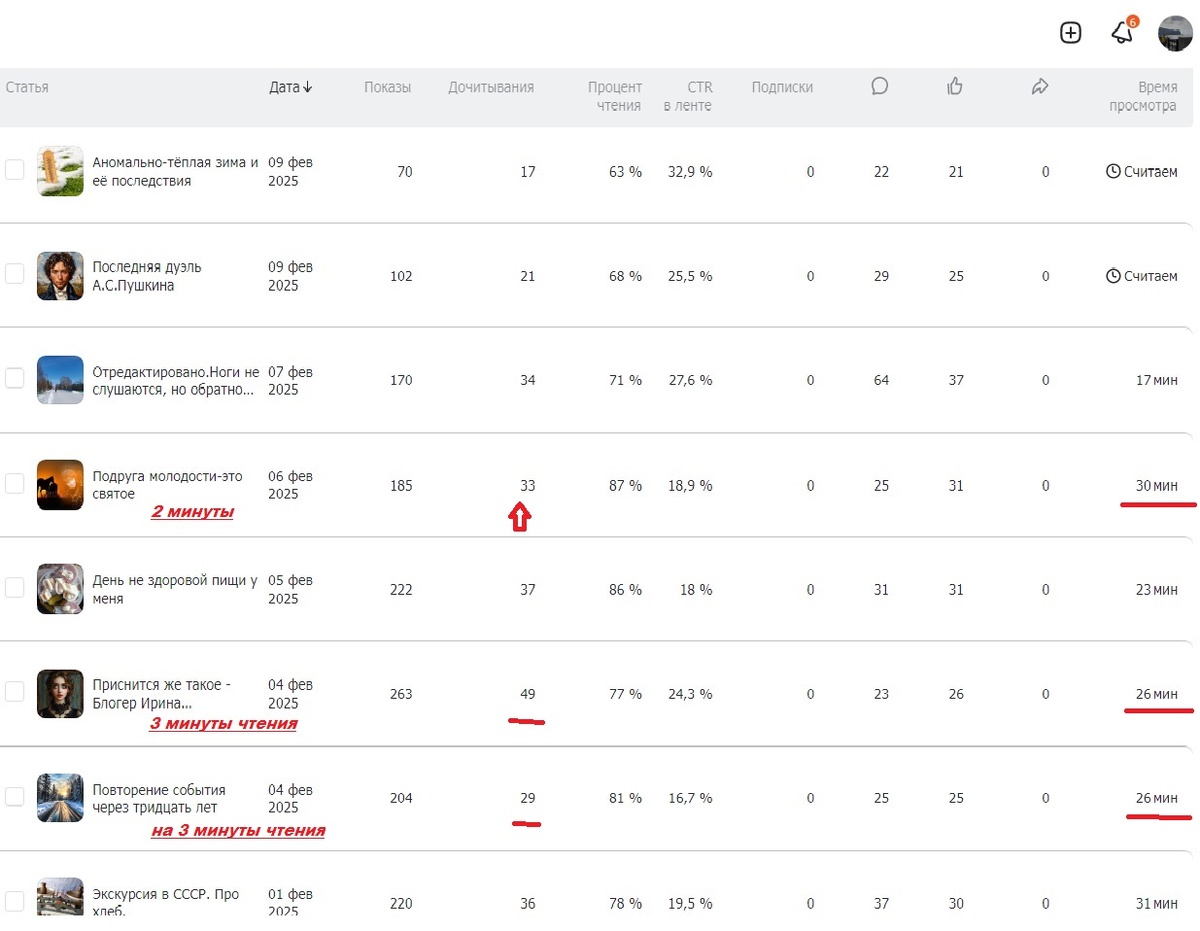This screenshot has height=931, width=1200.
Task: Open article Повторение события через тридцать лет
Action: [x=158, y=798]
